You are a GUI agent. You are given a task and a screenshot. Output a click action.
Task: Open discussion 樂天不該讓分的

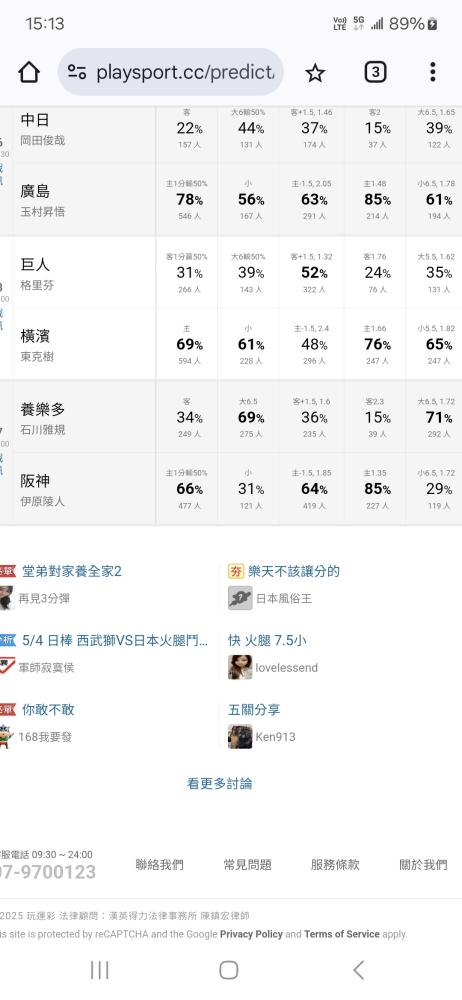click(x=294, y=571)
